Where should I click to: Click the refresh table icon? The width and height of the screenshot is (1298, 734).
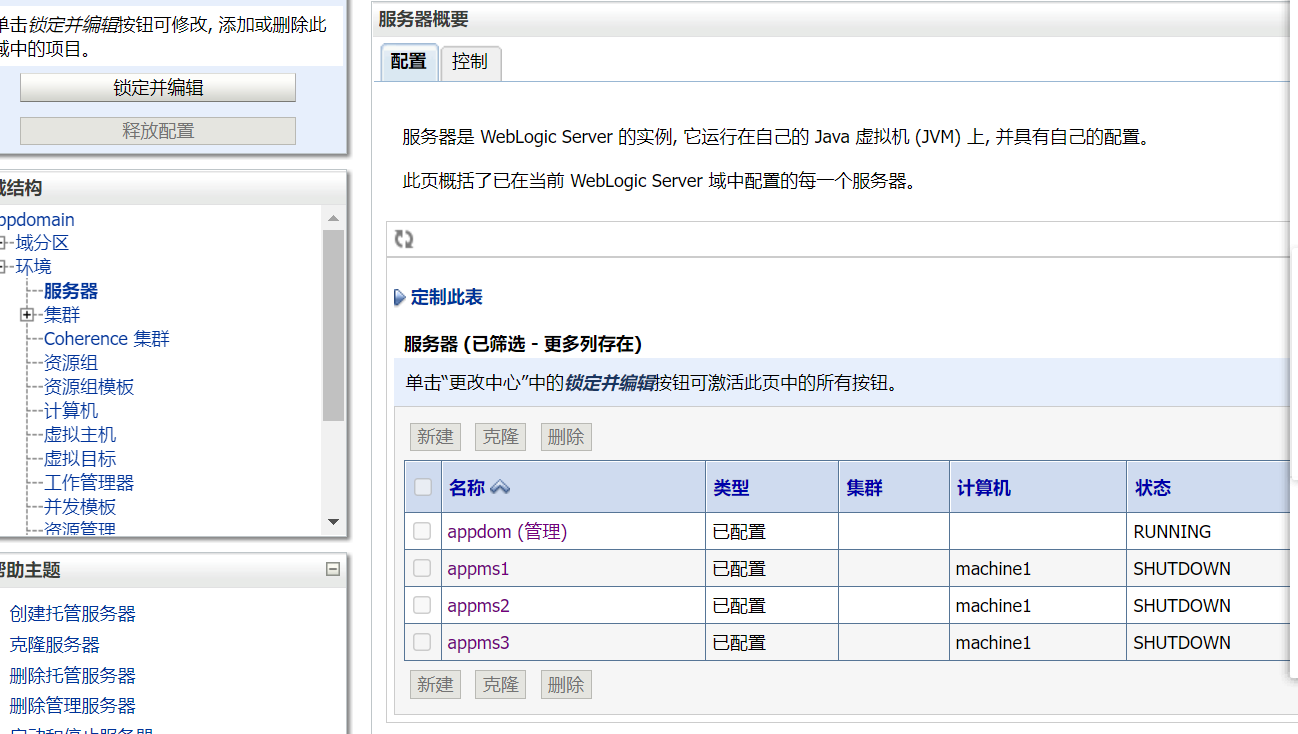coord(404,239)
